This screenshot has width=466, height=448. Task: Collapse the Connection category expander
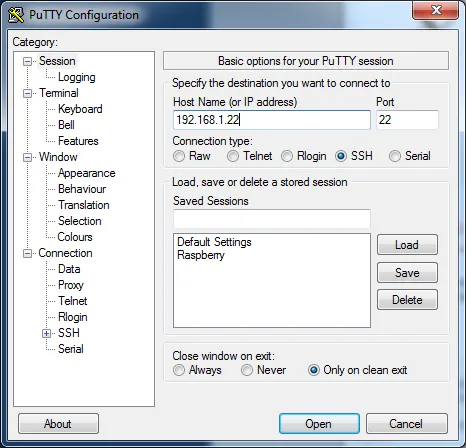tap(27, 253)
